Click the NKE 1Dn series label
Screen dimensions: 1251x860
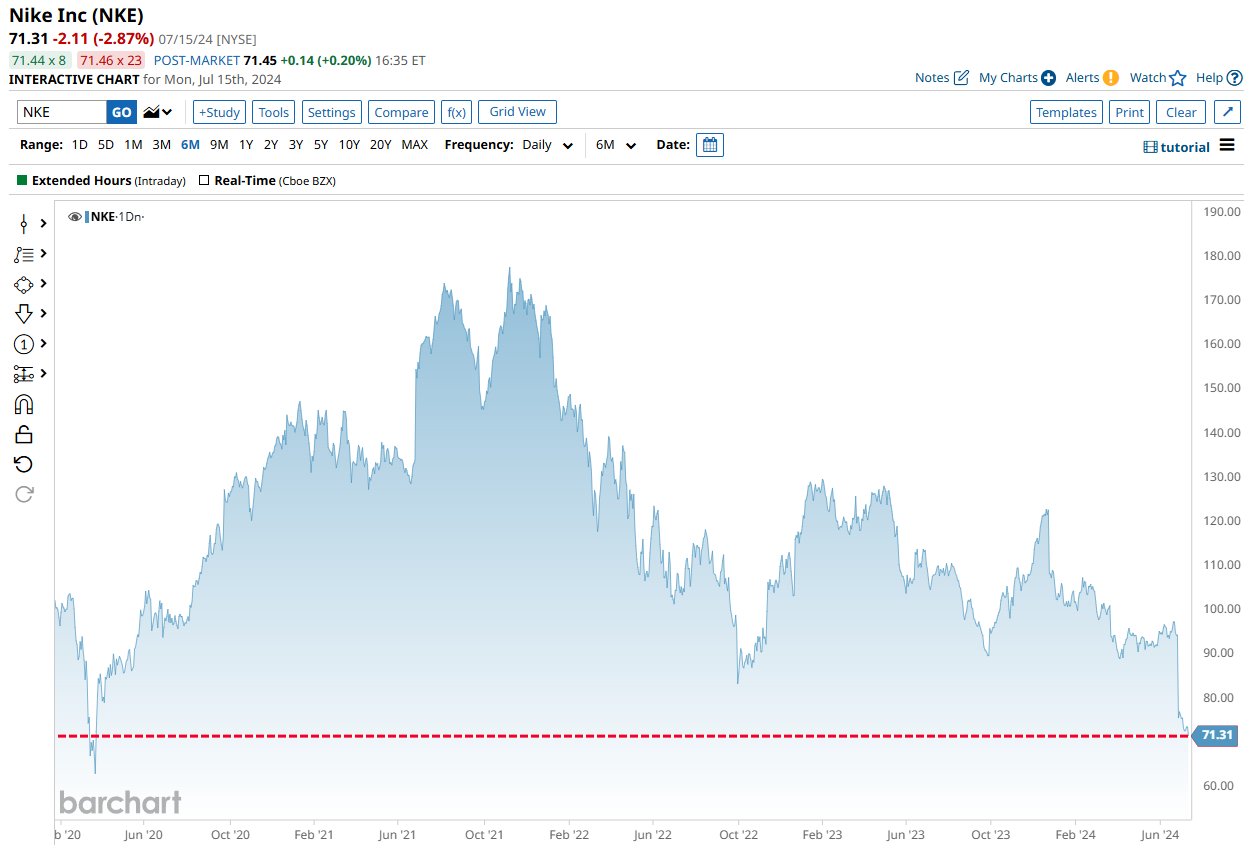pos(117,217)
